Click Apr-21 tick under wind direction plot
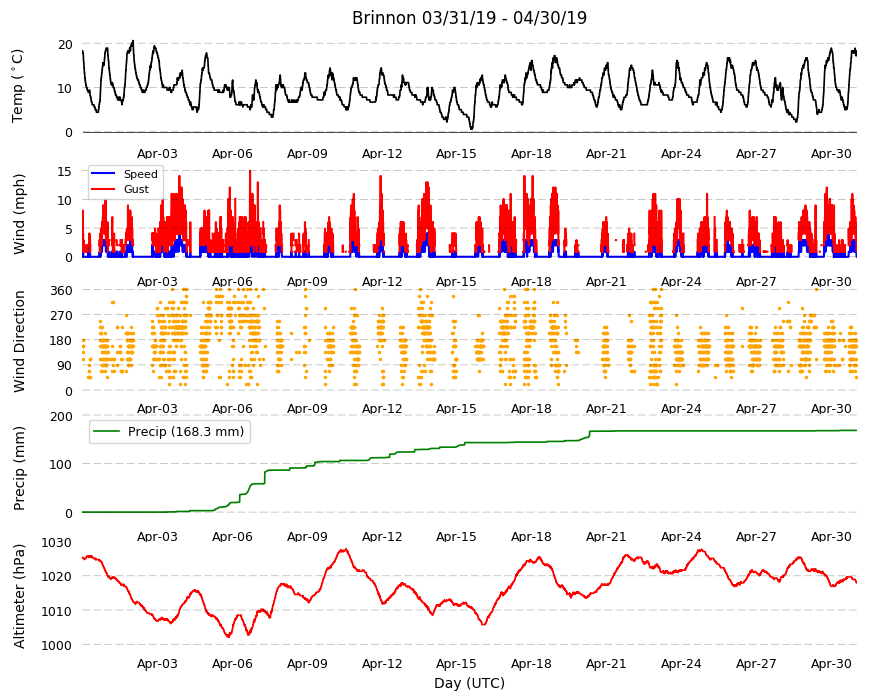 [606, 408]
